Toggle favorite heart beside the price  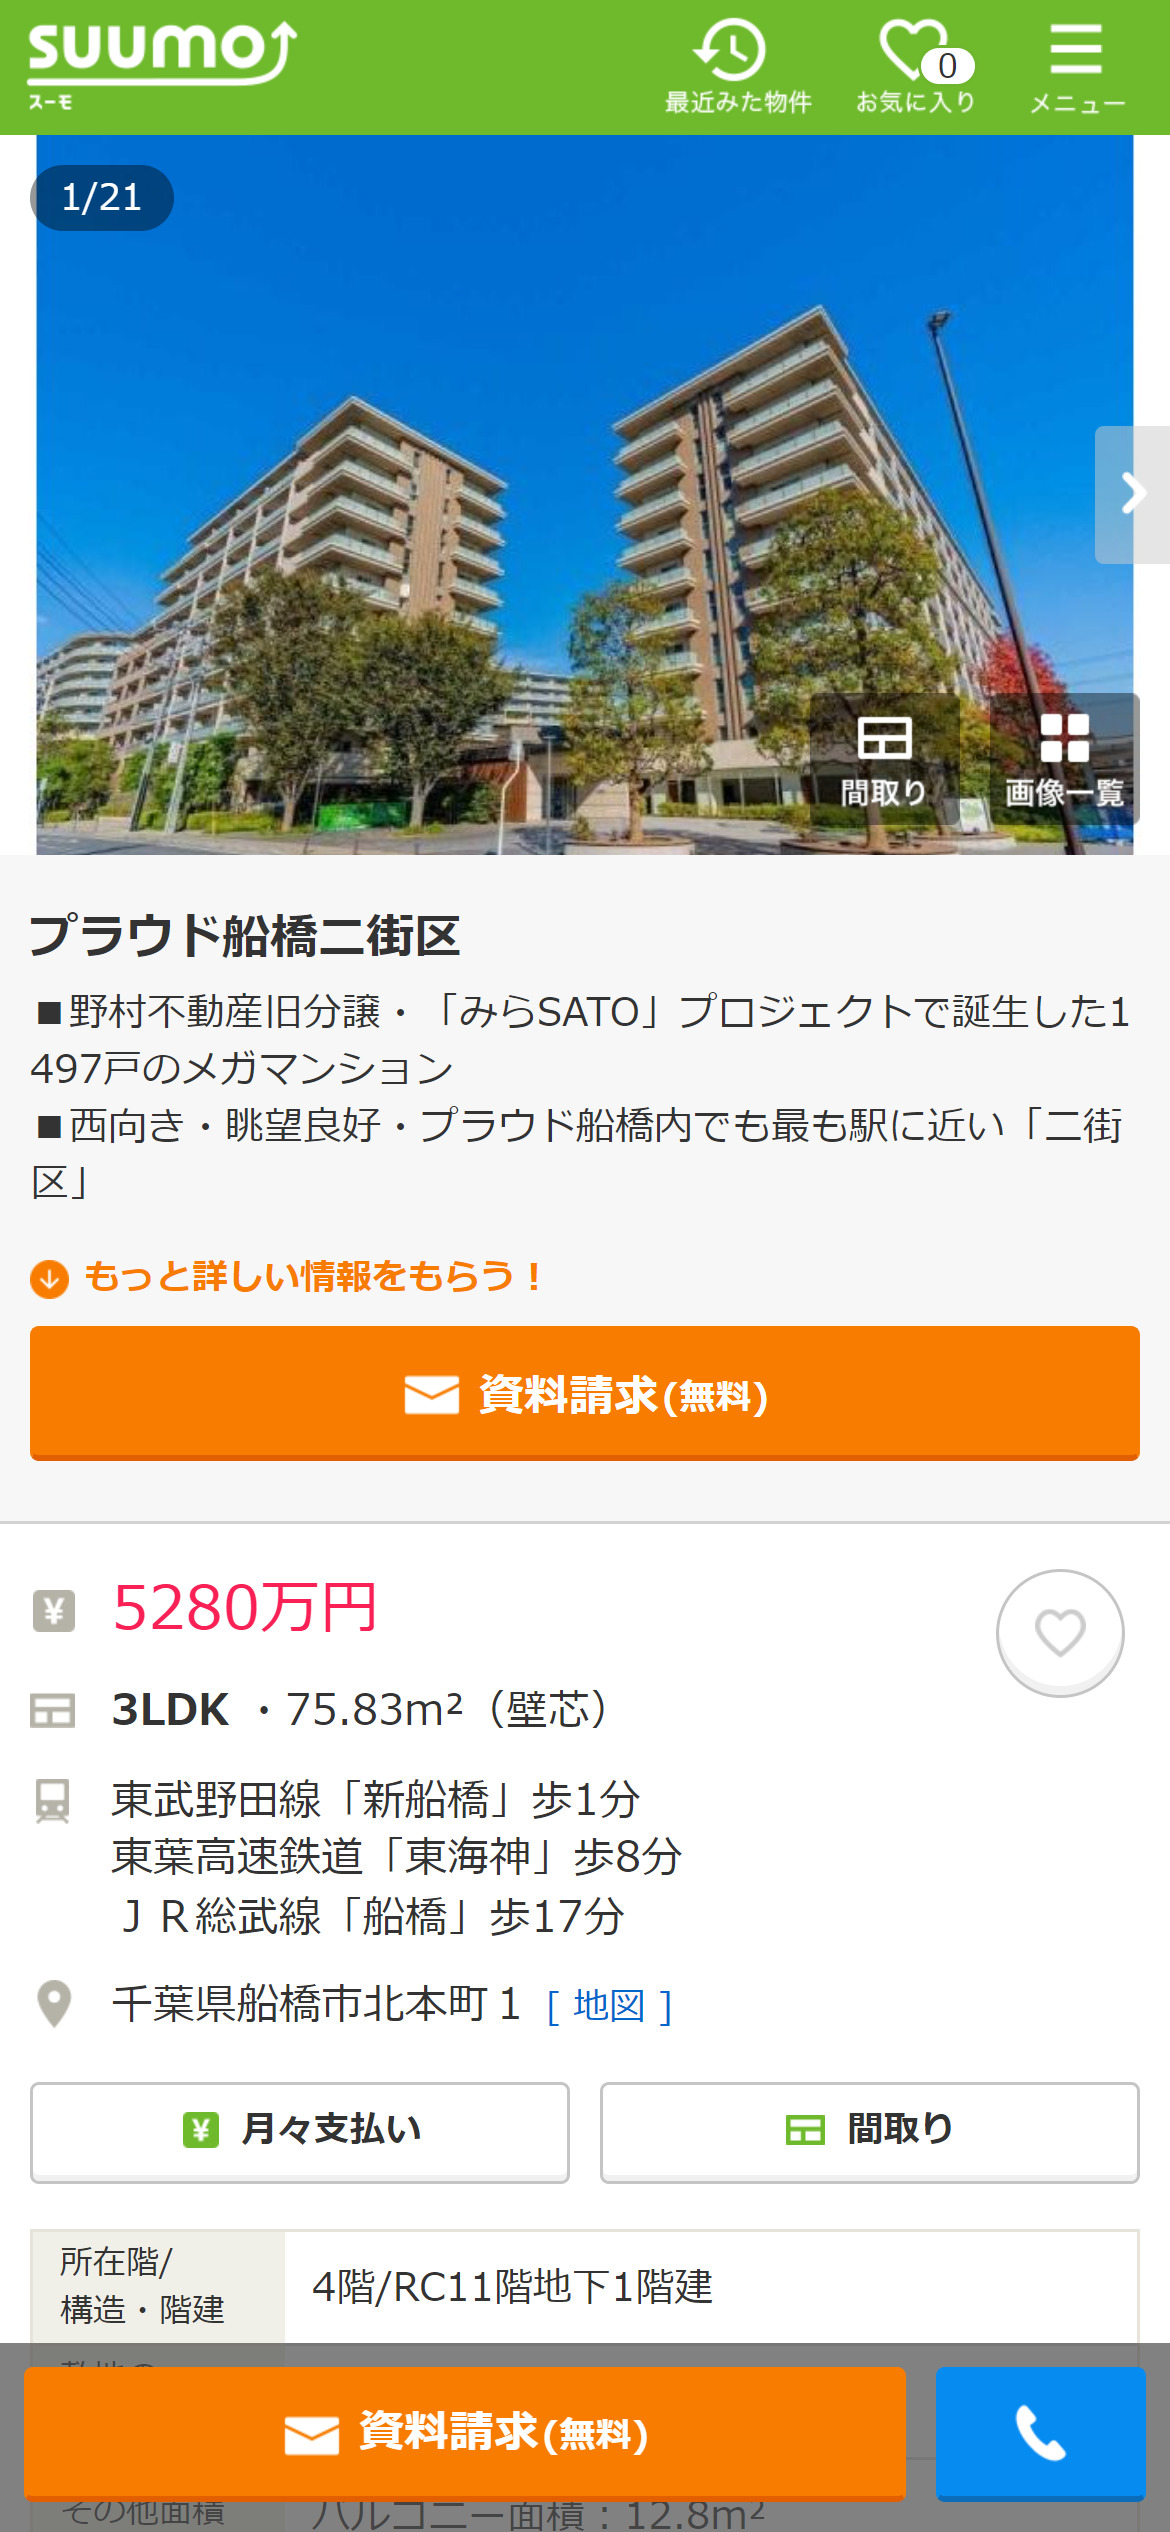coord(1060,1633)
